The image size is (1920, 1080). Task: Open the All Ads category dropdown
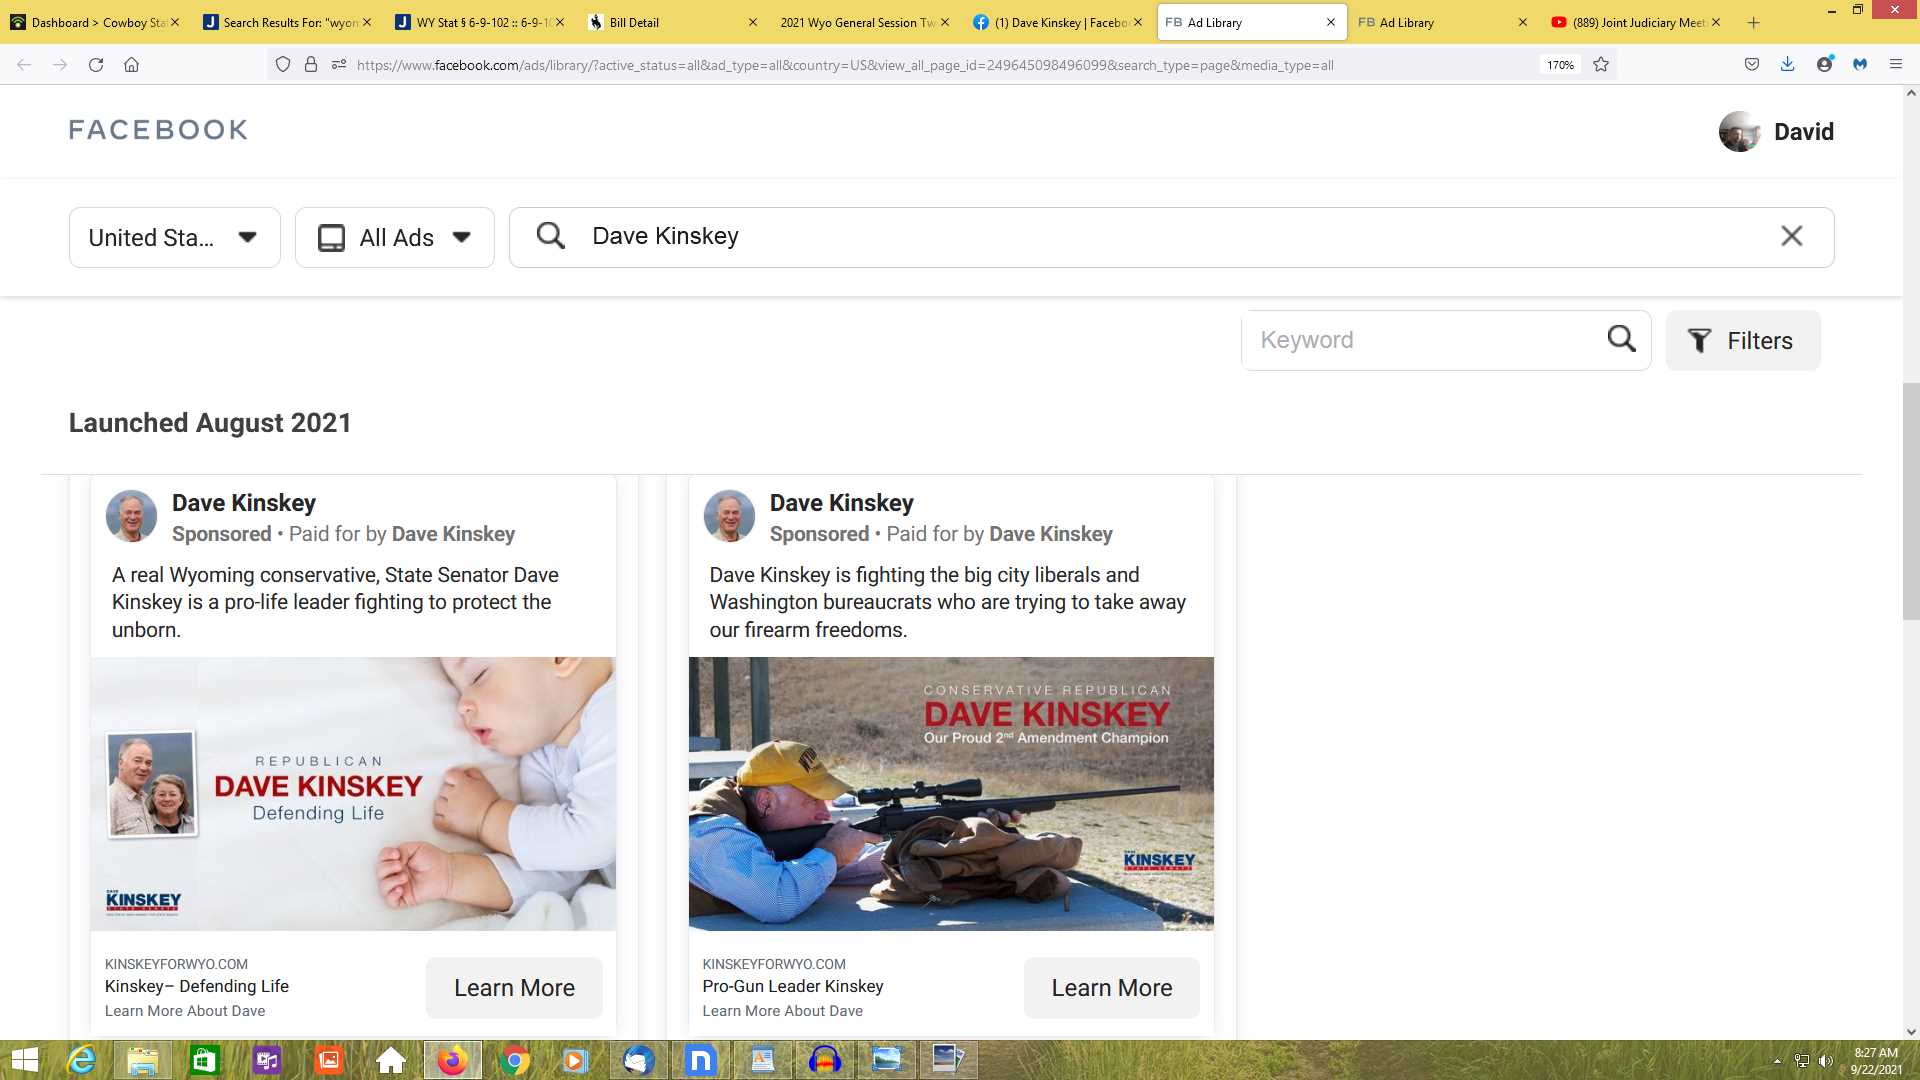(394, 238)
